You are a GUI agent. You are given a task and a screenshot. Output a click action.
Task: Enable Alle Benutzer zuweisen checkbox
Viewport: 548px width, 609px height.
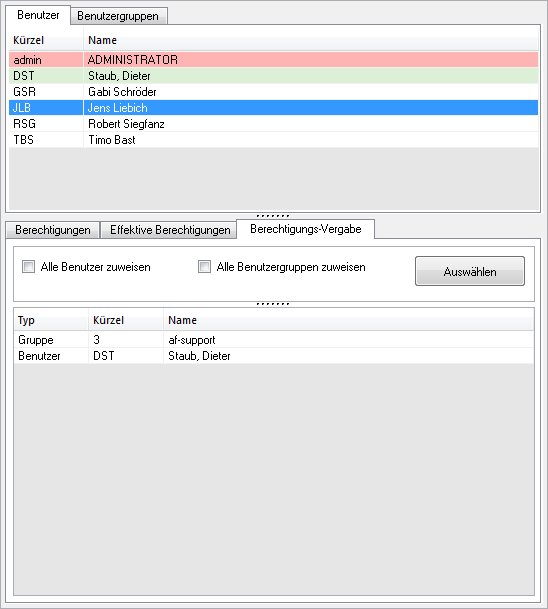point(28,267)
